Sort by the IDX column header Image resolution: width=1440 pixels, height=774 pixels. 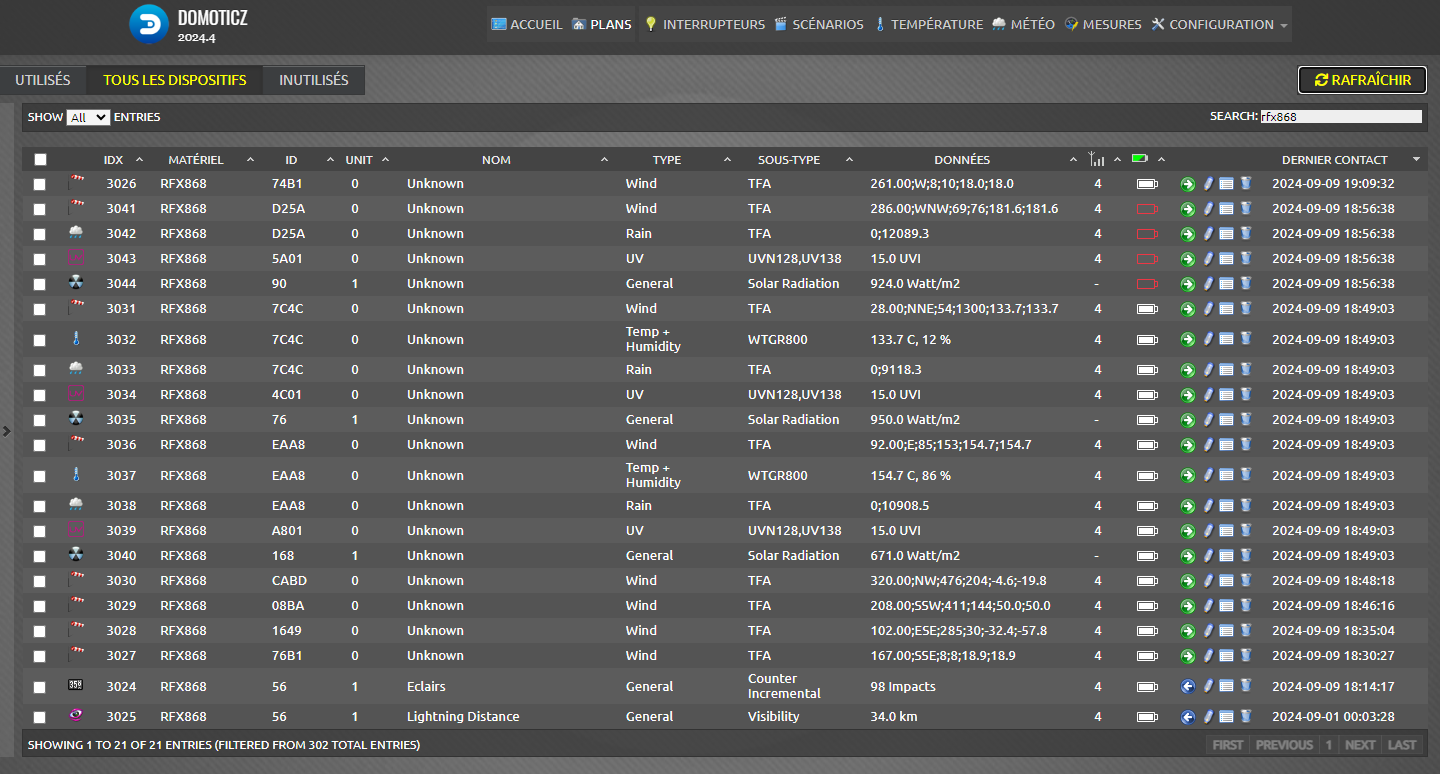coord(113,160)
